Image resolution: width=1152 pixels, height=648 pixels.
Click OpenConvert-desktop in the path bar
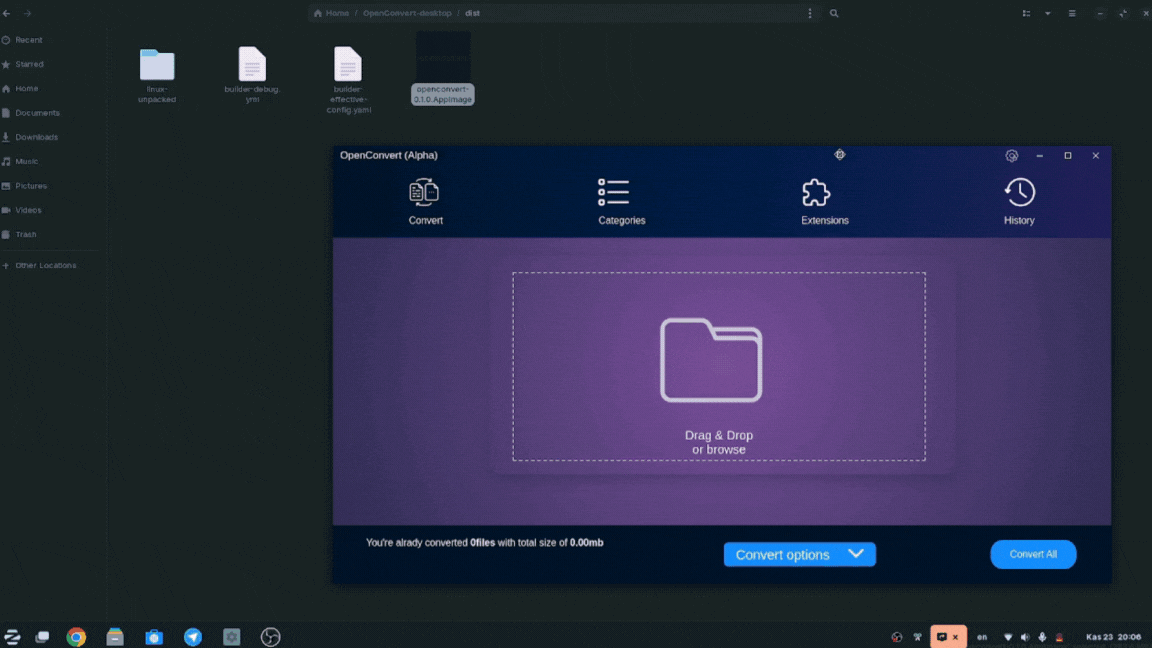pyautogui.click(x=407, y=13)
